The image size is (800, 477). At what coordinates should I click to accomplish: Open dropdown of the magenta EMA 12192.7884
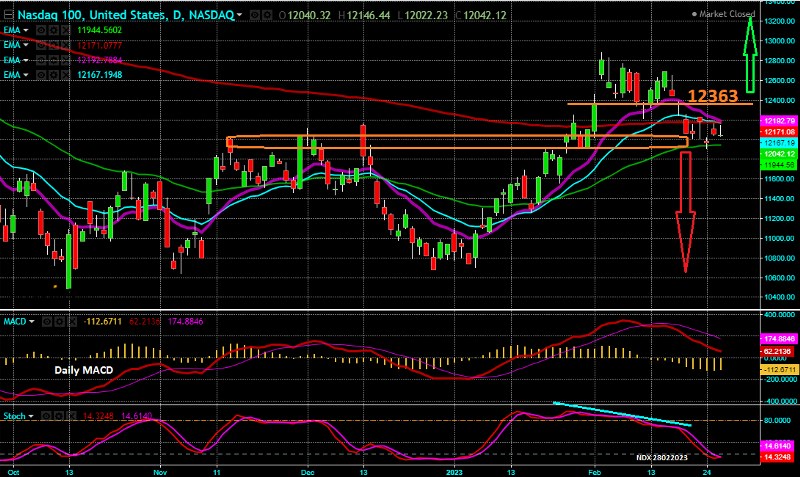coord(26,60)
